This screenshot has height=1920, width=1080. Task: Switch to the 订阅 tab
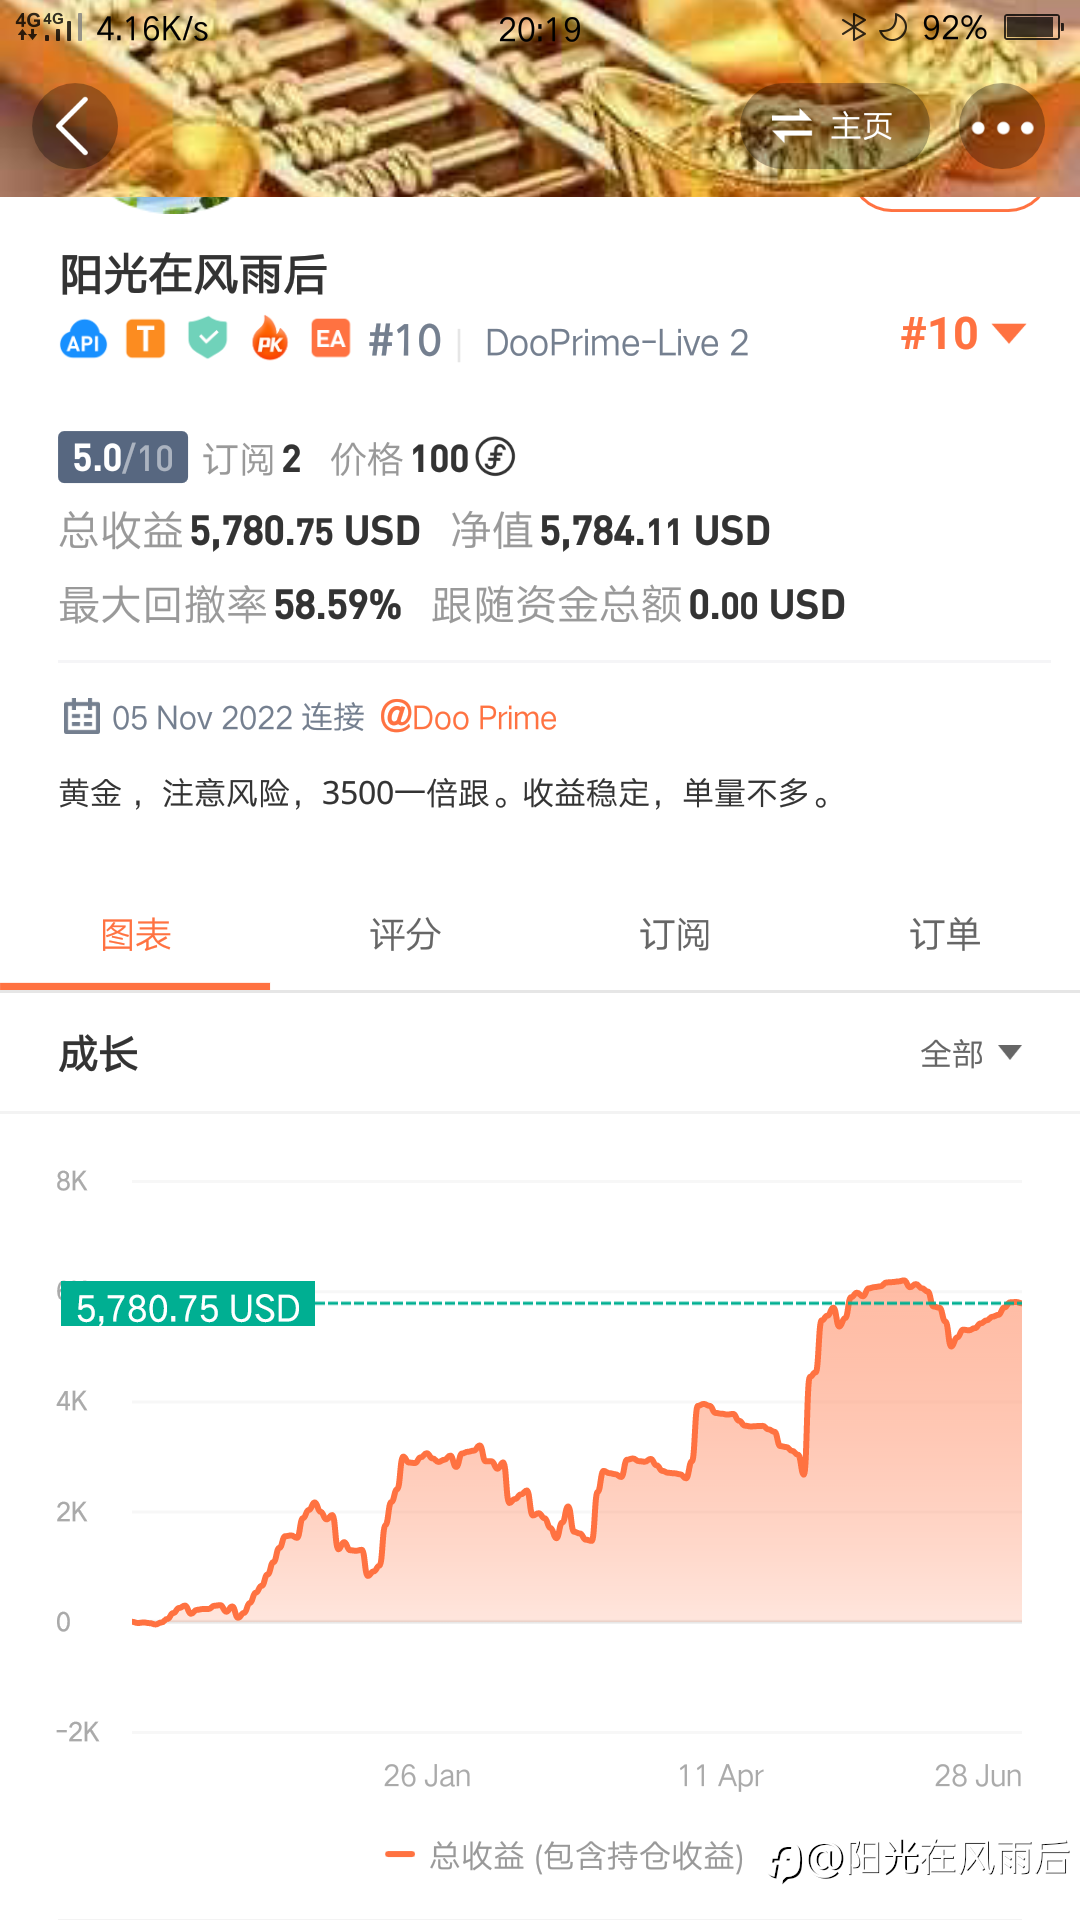[x=675, y=935]
